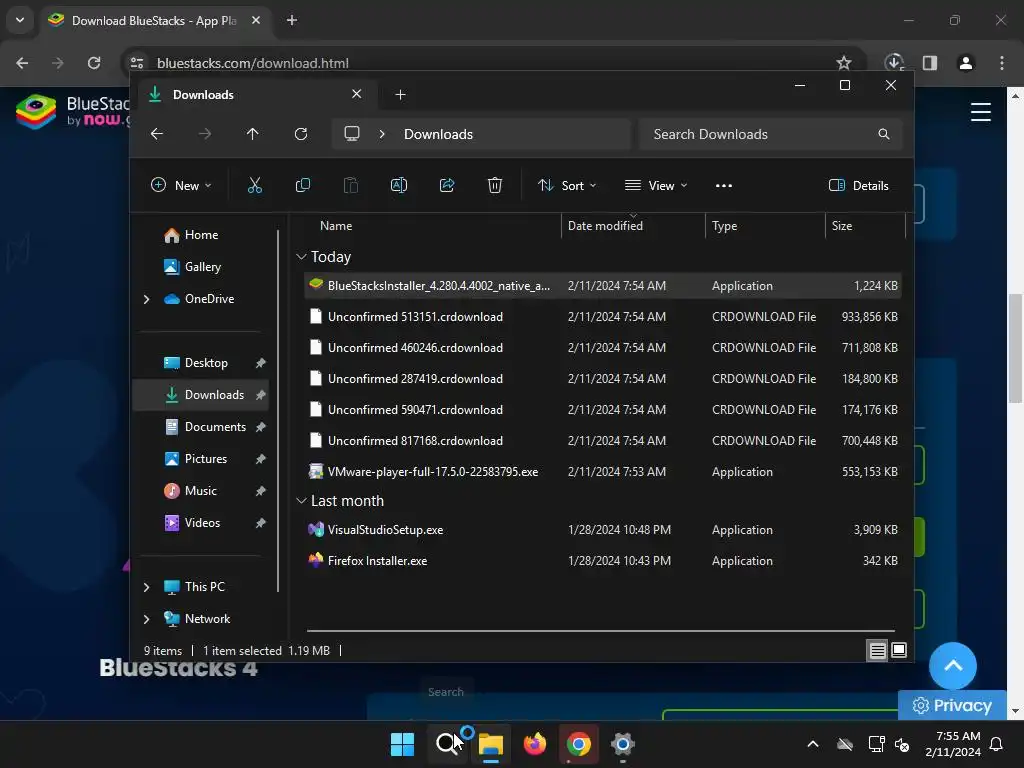Click the Share icon in Explorer toolbar

(x=447, y=185)
